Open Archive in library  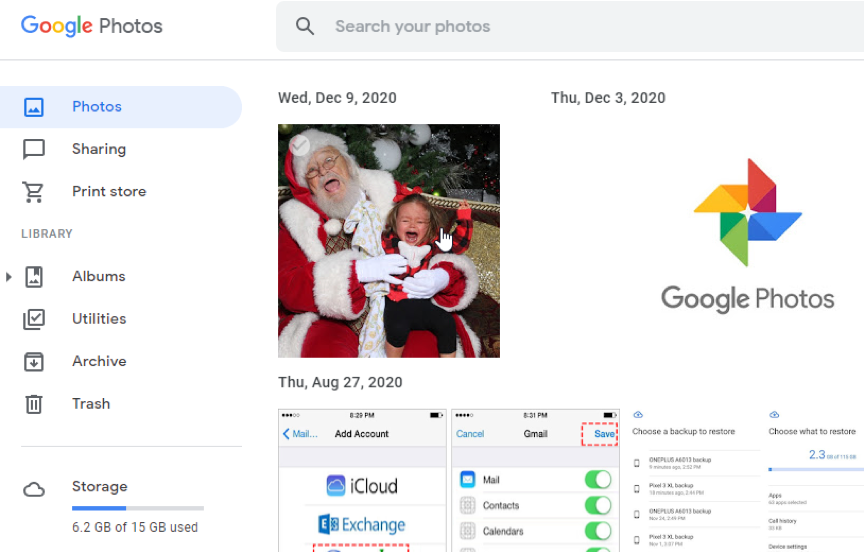[99, 361]
